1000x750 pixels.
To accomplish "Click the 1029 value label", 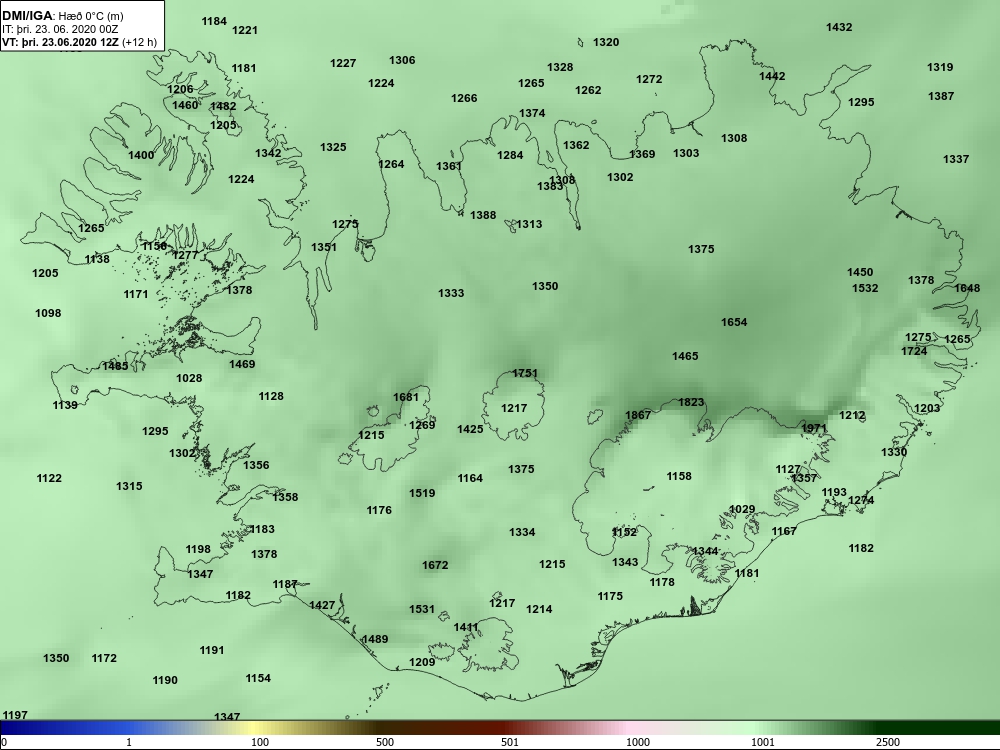I will point(742,510).
